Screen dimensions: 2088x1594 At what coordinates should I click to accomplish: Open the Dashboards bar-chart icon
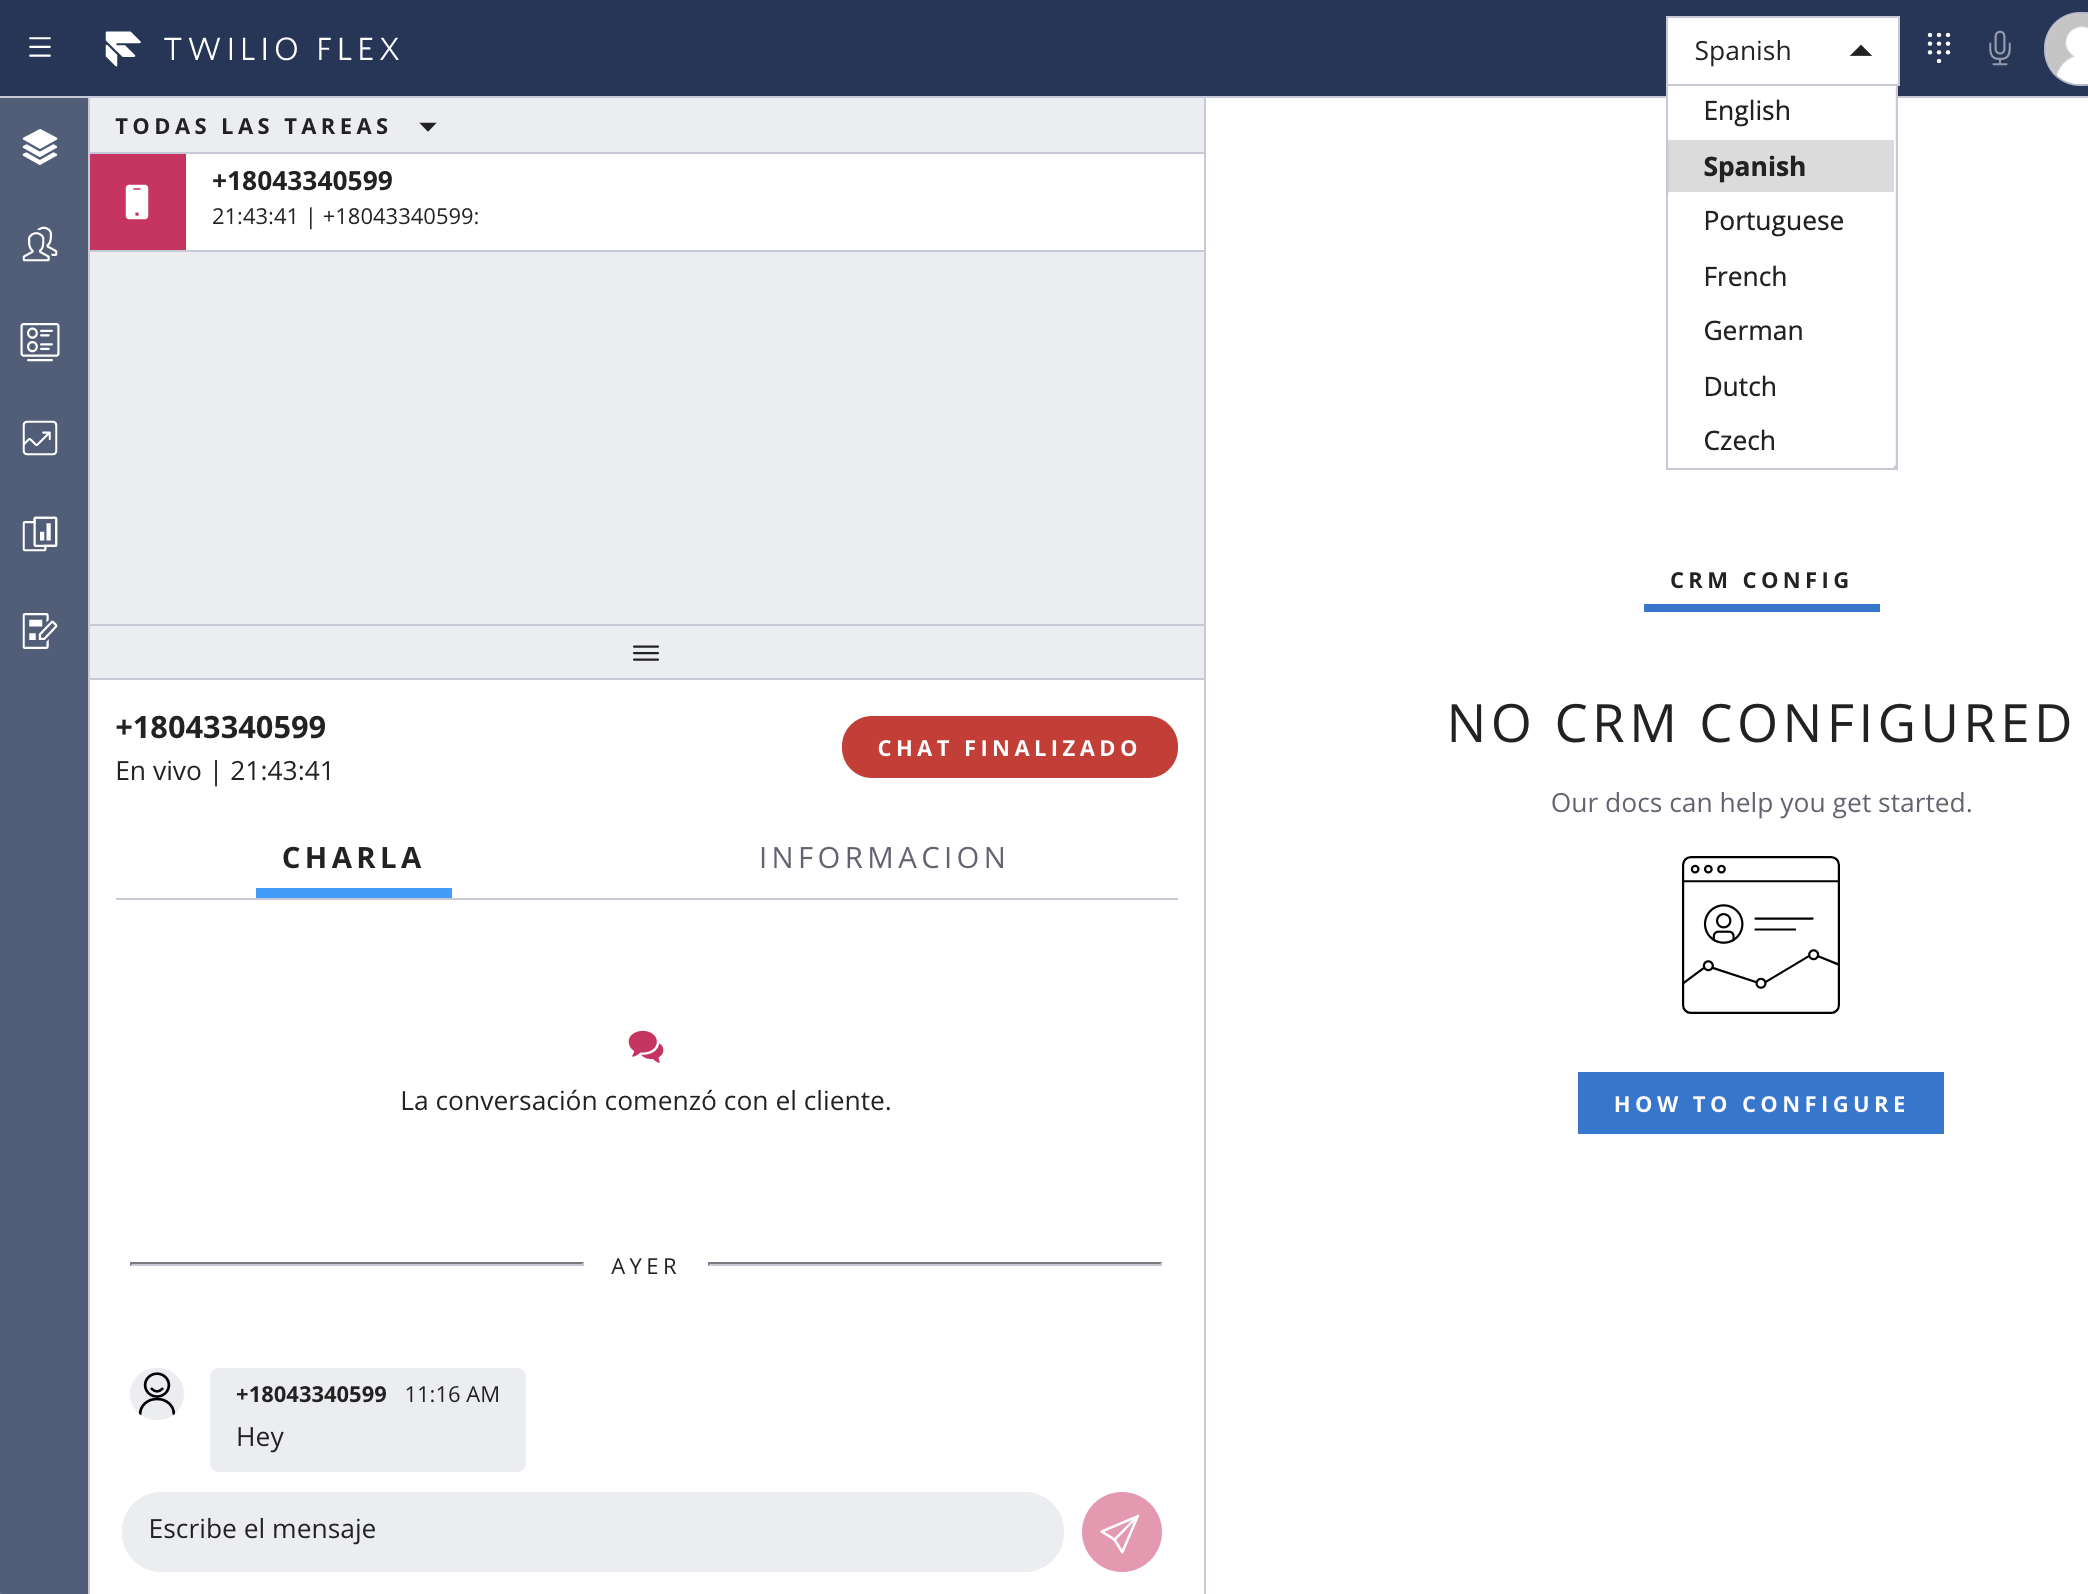(40, 534)
